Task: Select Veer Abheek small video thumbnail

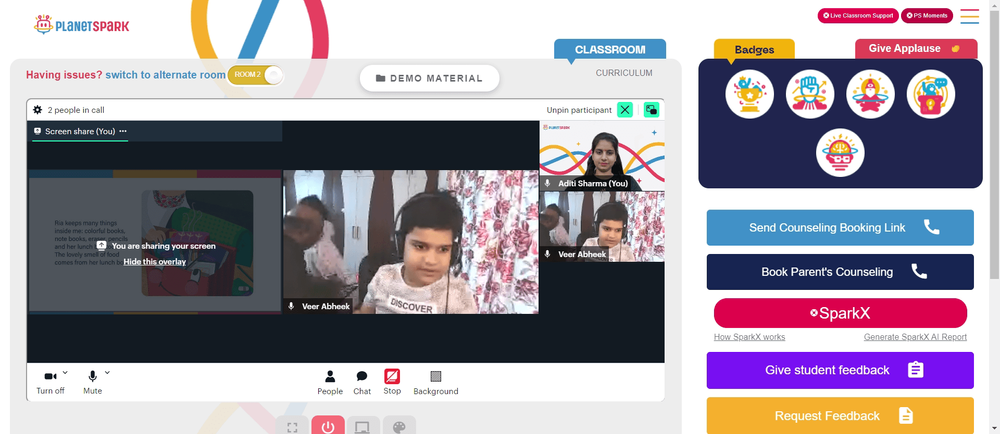Action: (x=602, y=226)
